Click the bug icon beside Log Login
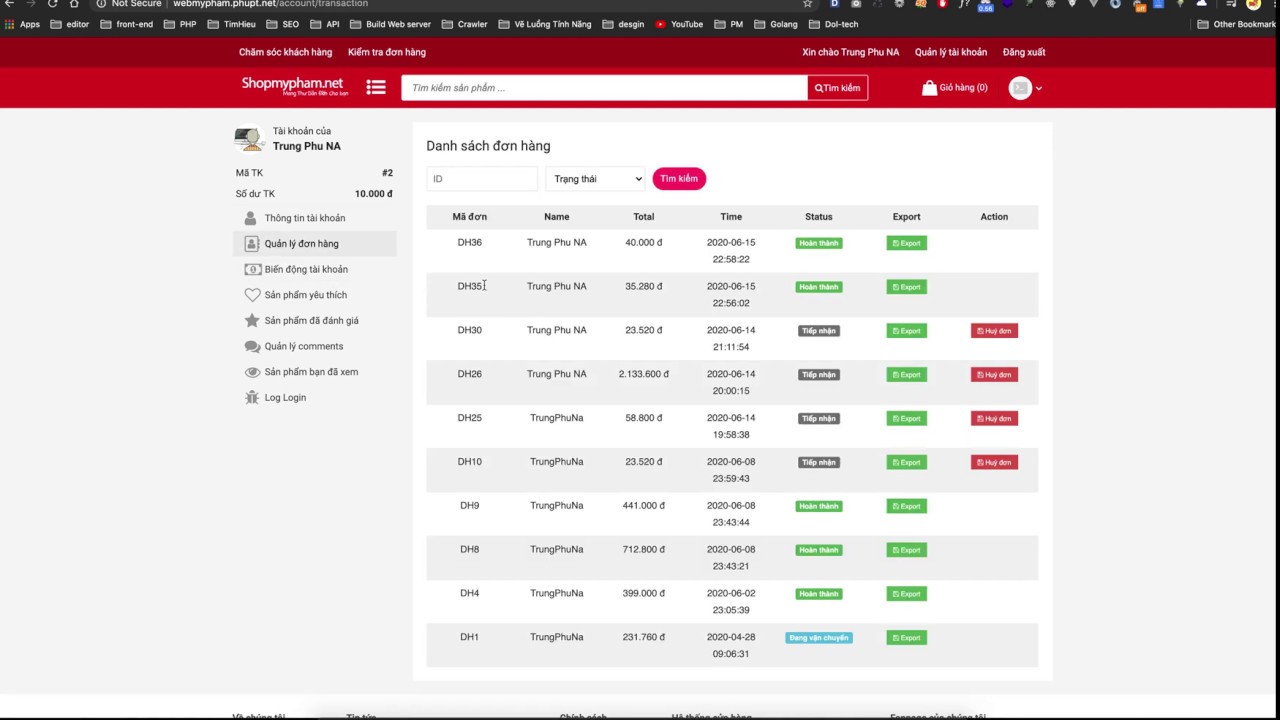 pos(252,397)
